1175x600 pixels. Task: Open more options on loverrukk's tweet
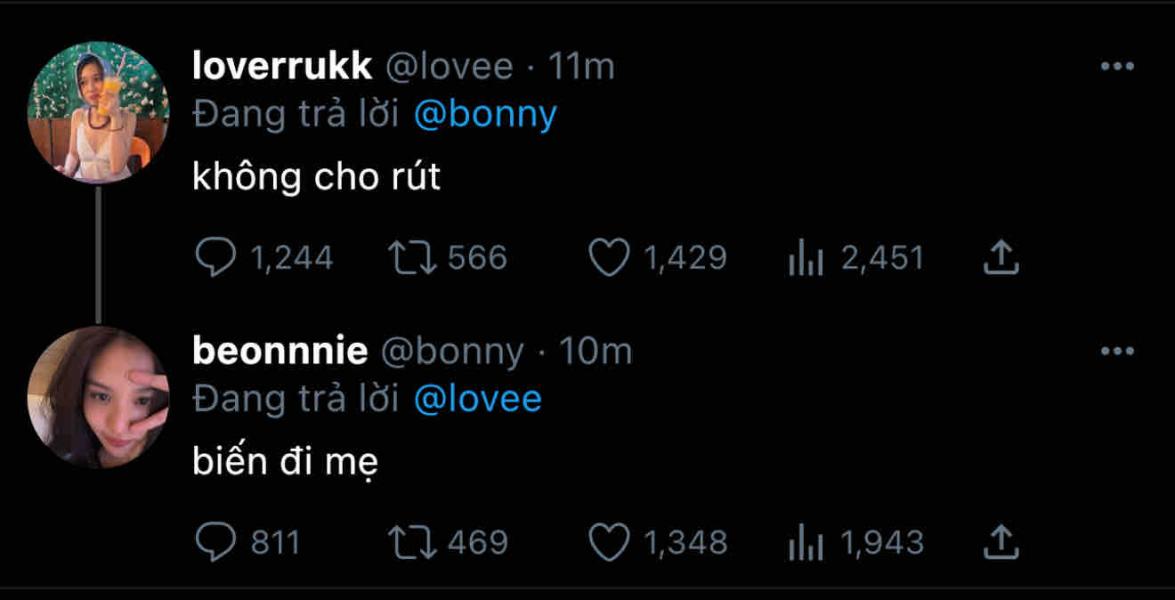tap(1116, 67)
